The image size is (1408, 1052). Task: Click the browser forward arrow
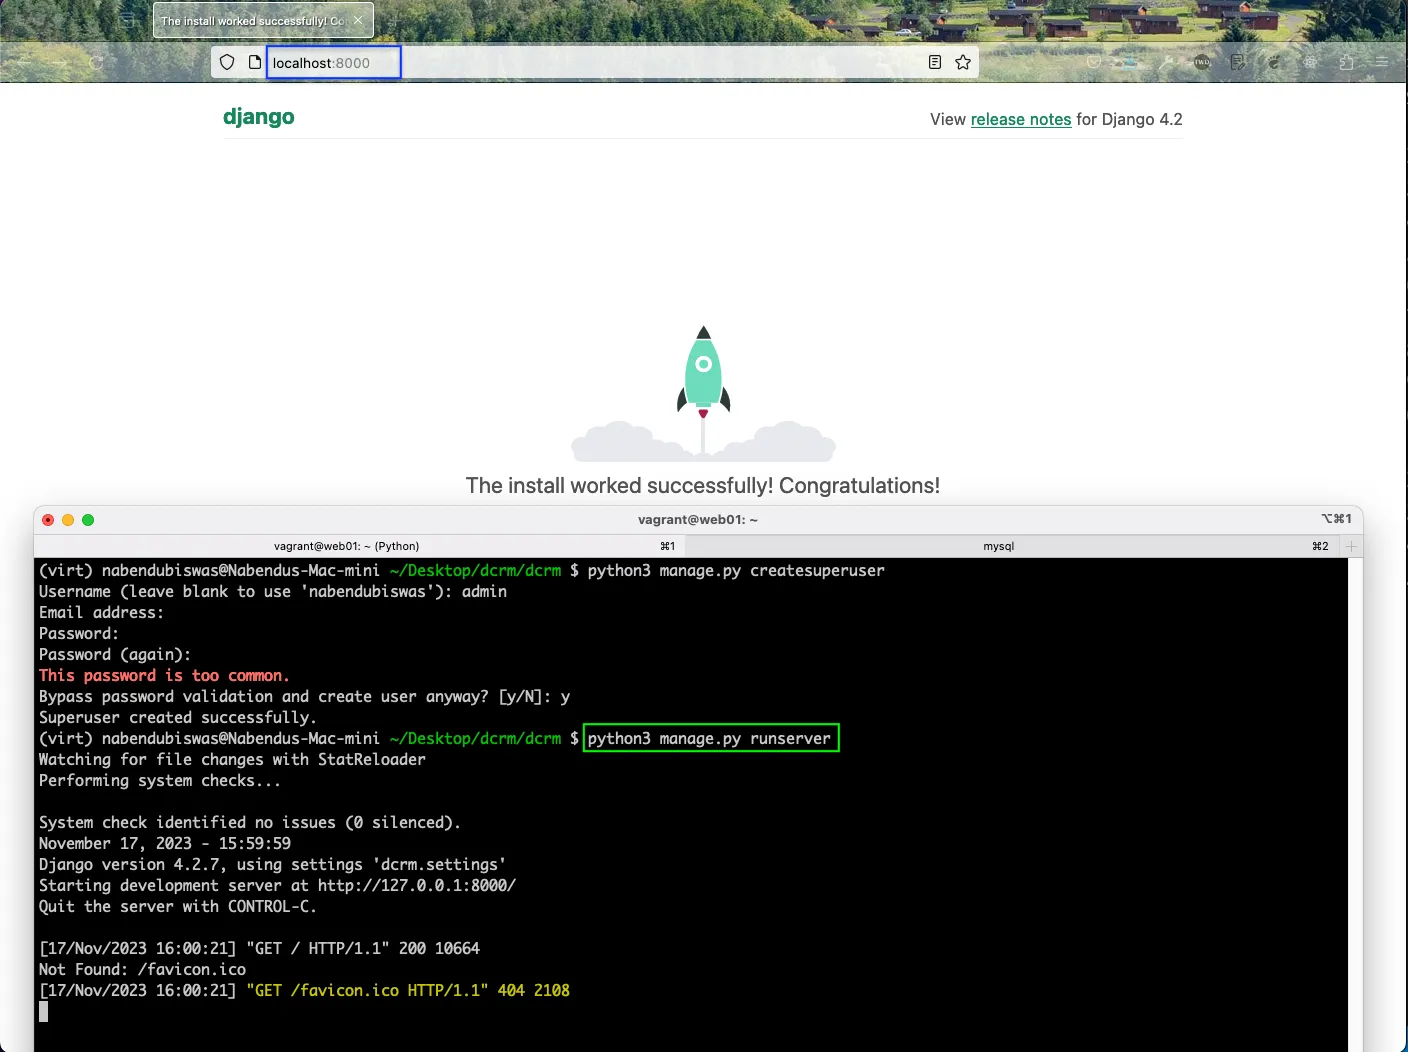[x=59, y=62]
